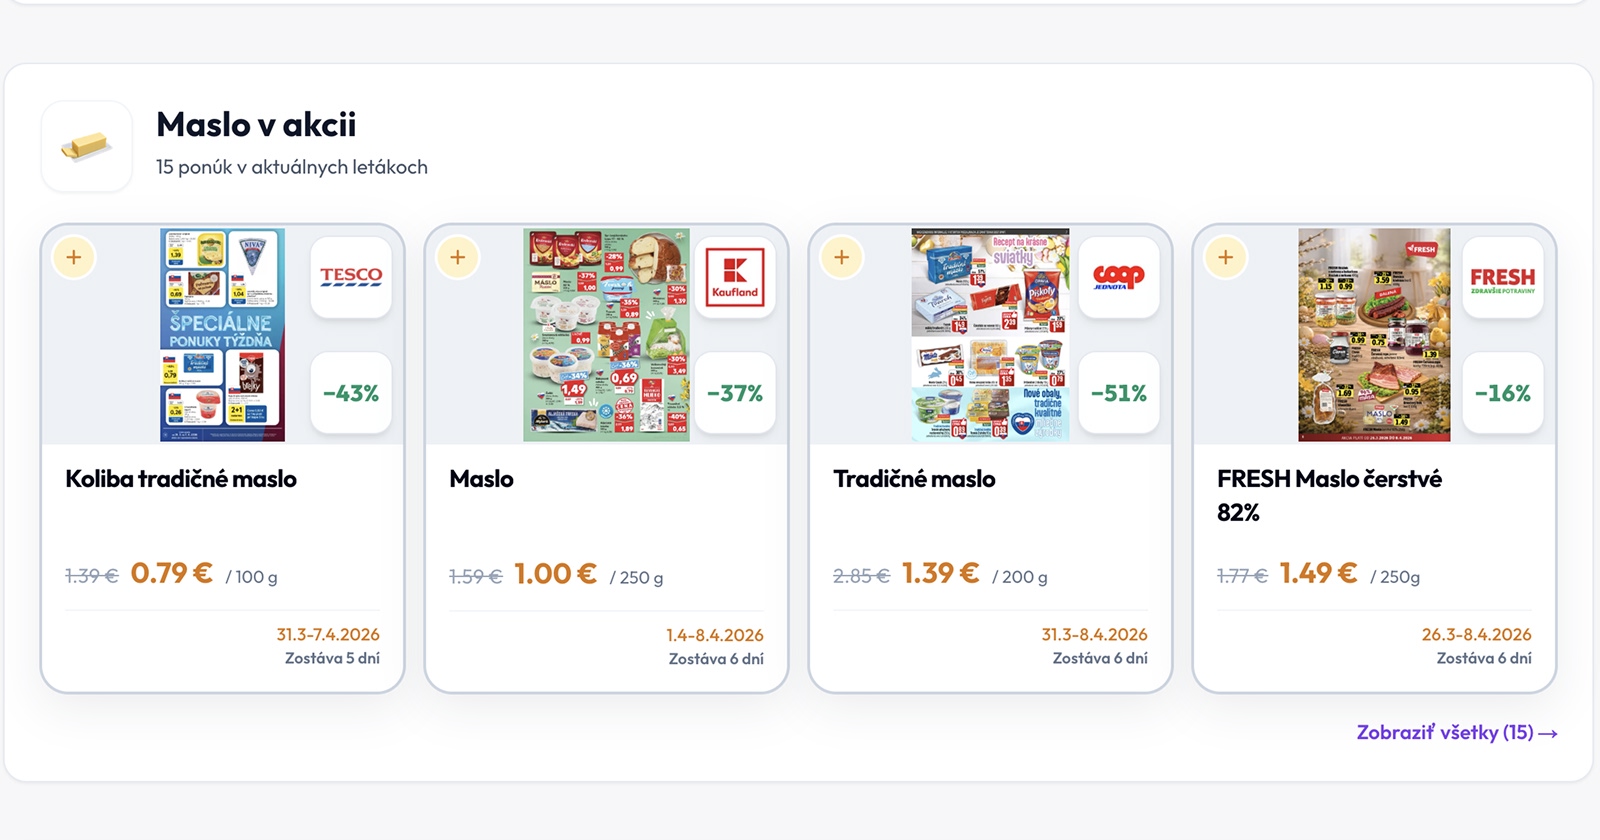This screenshot has height=840, width=1600.
Task: Click the 1.00 € Kaufland butter price
Action: click(x=555, y=574)
